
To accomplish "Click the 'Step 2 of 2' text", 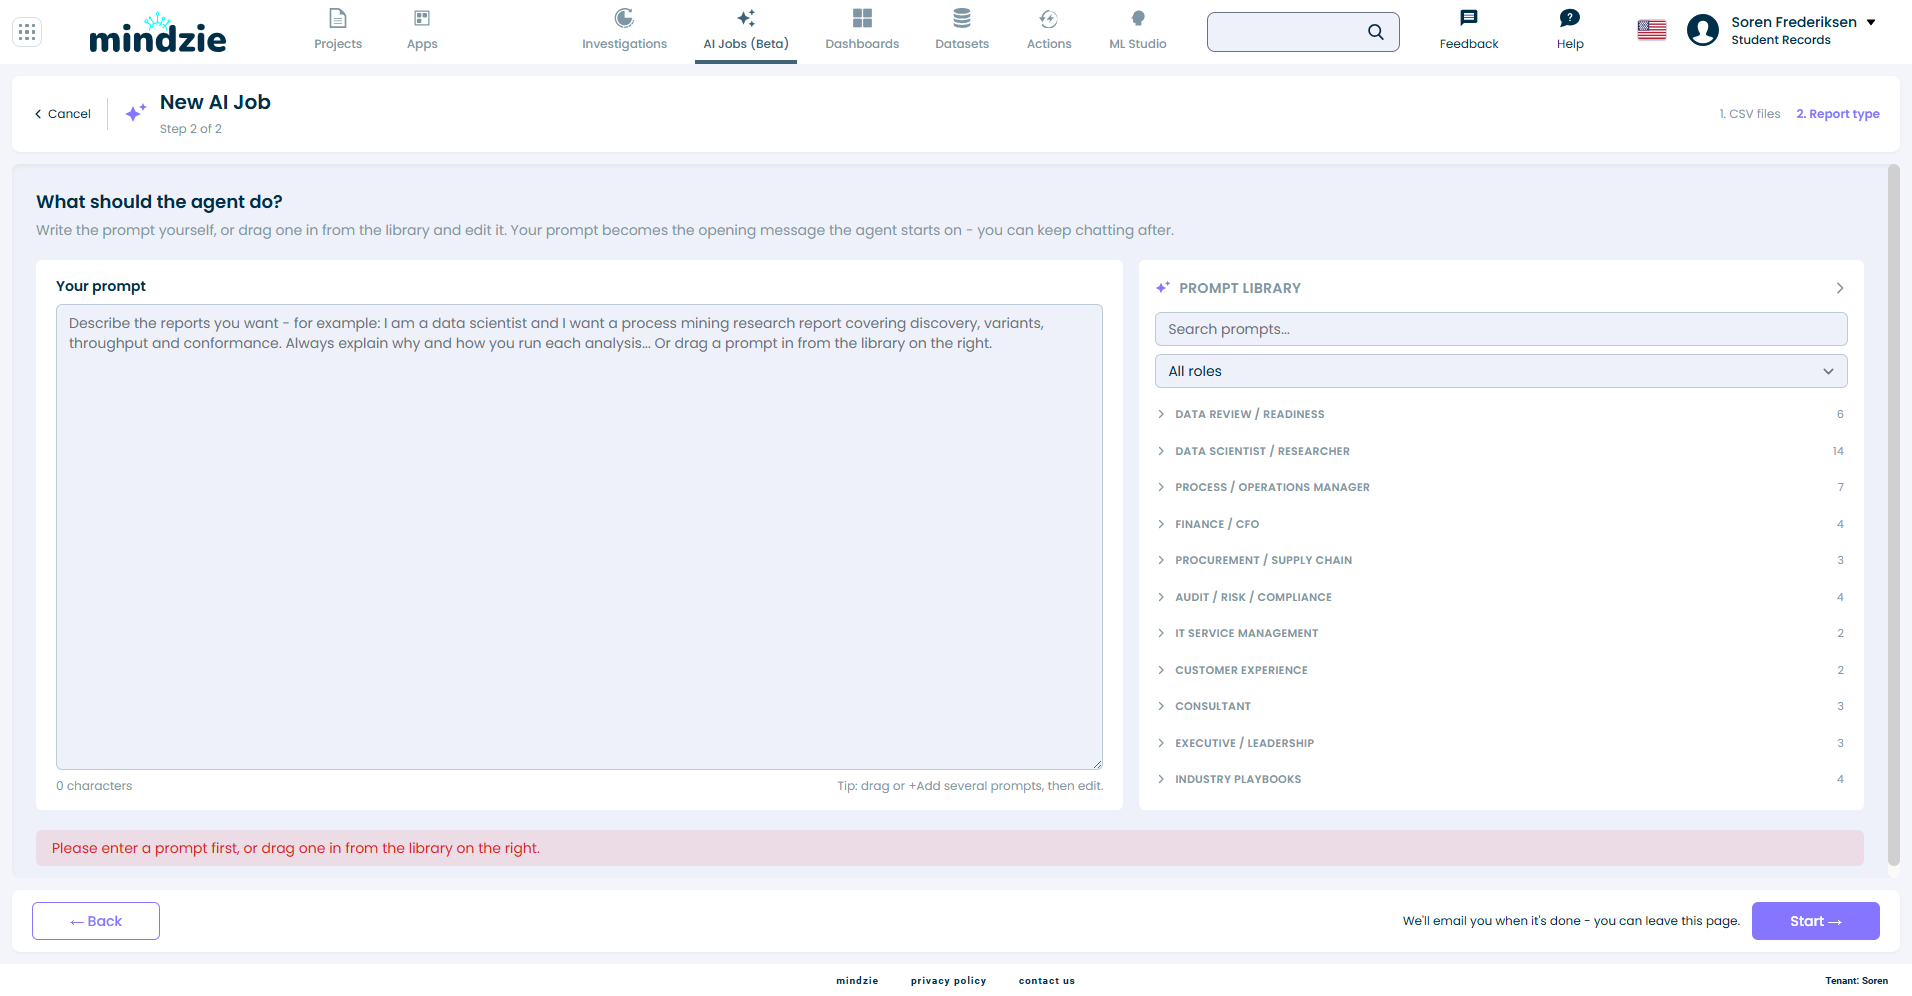I will click(191, 129).
